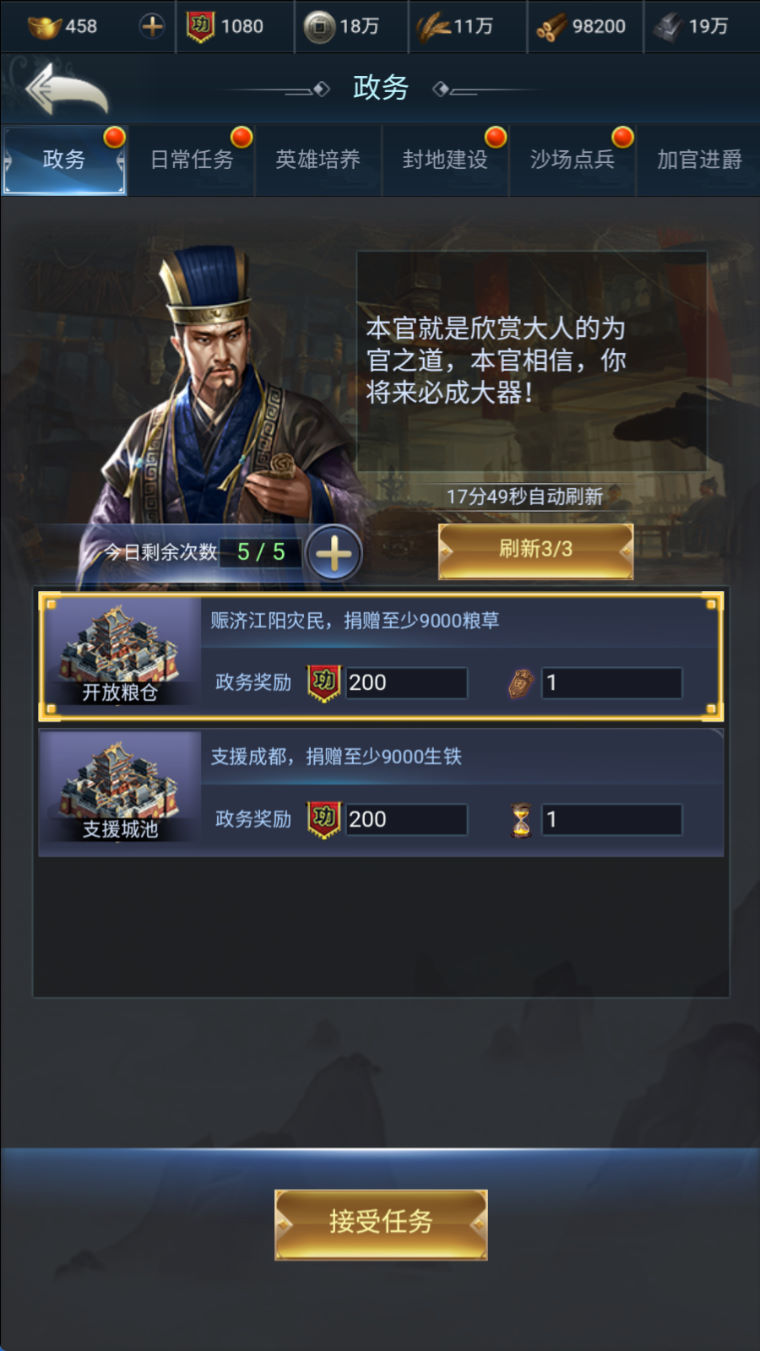
Task: Click the copper coin icon showing 18万
Action: pos(319,28)
